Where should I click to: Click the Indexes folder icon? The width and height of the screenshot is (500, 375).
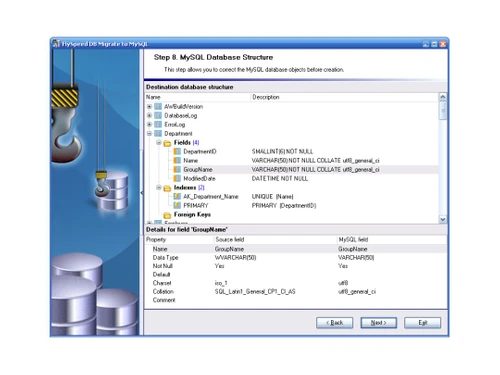(167, 188)
